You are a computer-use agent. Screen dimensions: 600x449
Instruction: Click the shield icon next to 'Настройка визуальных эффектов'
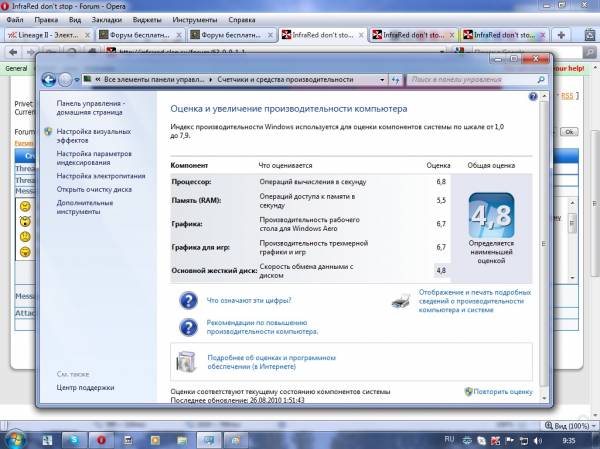48,132
